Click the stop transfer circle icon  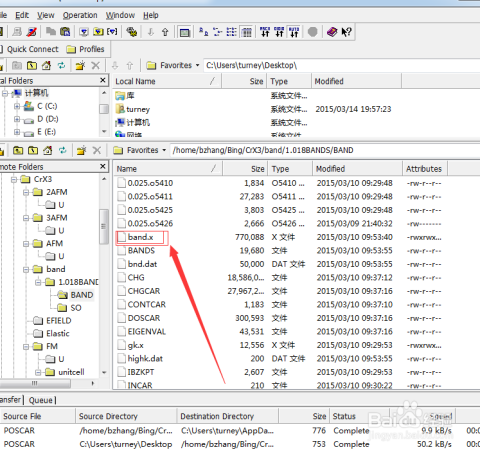click(312, 32)
